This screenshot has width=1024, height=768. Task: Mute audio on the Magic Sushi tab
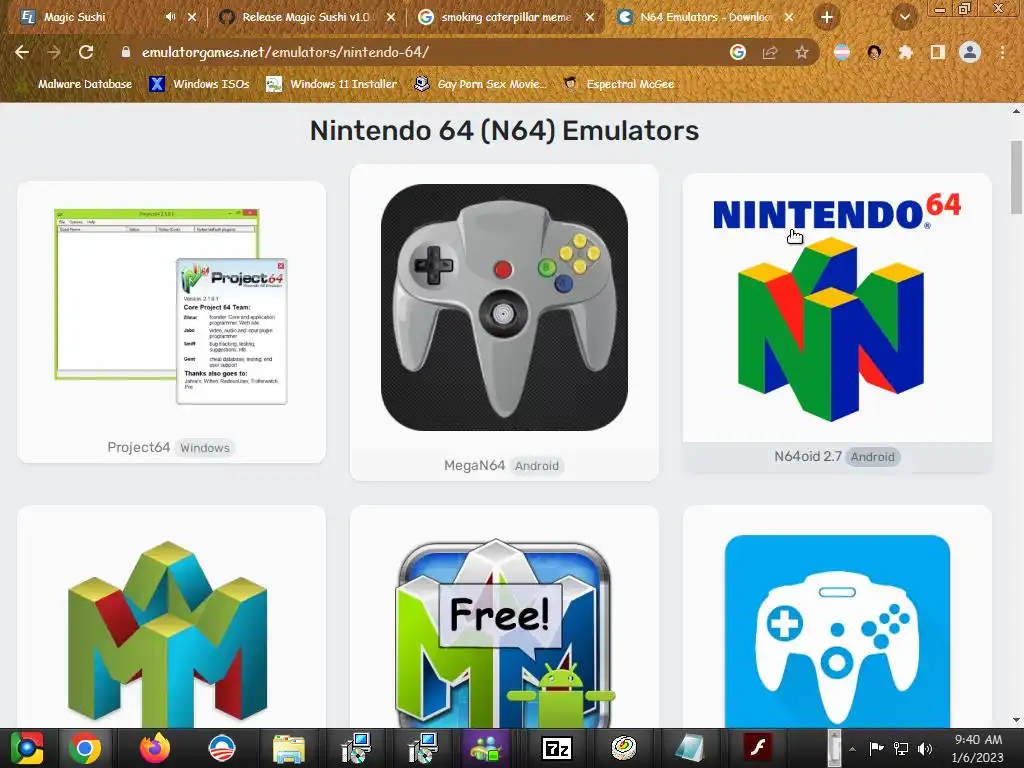(170, 17)
